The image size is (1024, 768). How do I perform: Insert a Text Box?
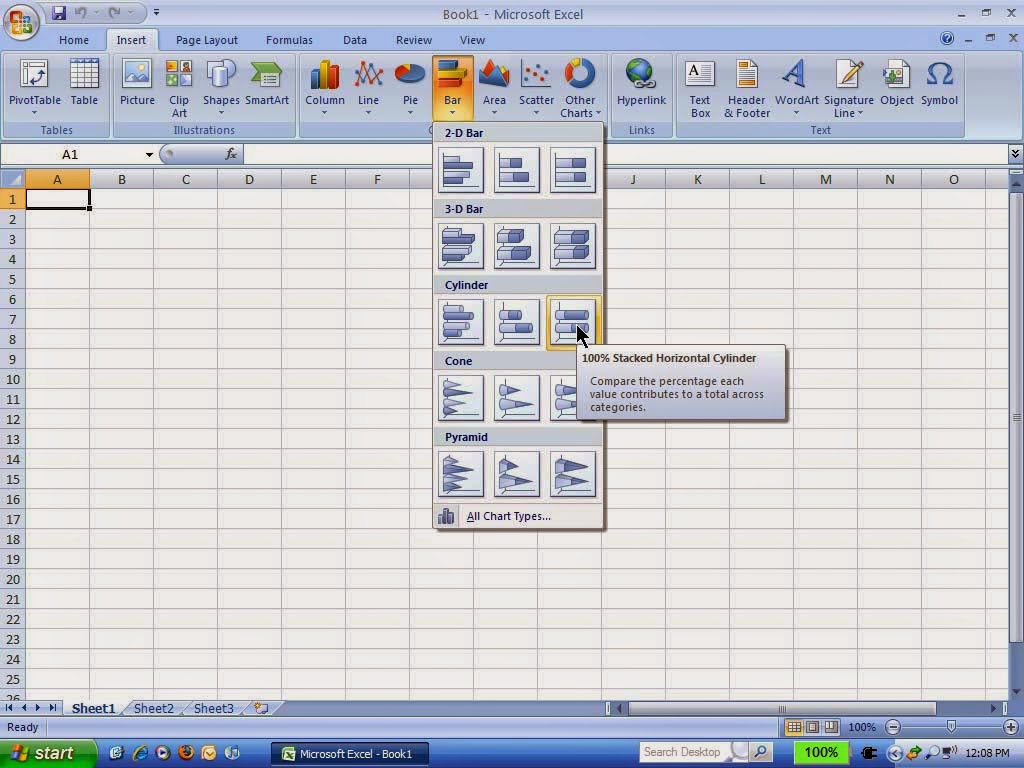click(699, 88)
